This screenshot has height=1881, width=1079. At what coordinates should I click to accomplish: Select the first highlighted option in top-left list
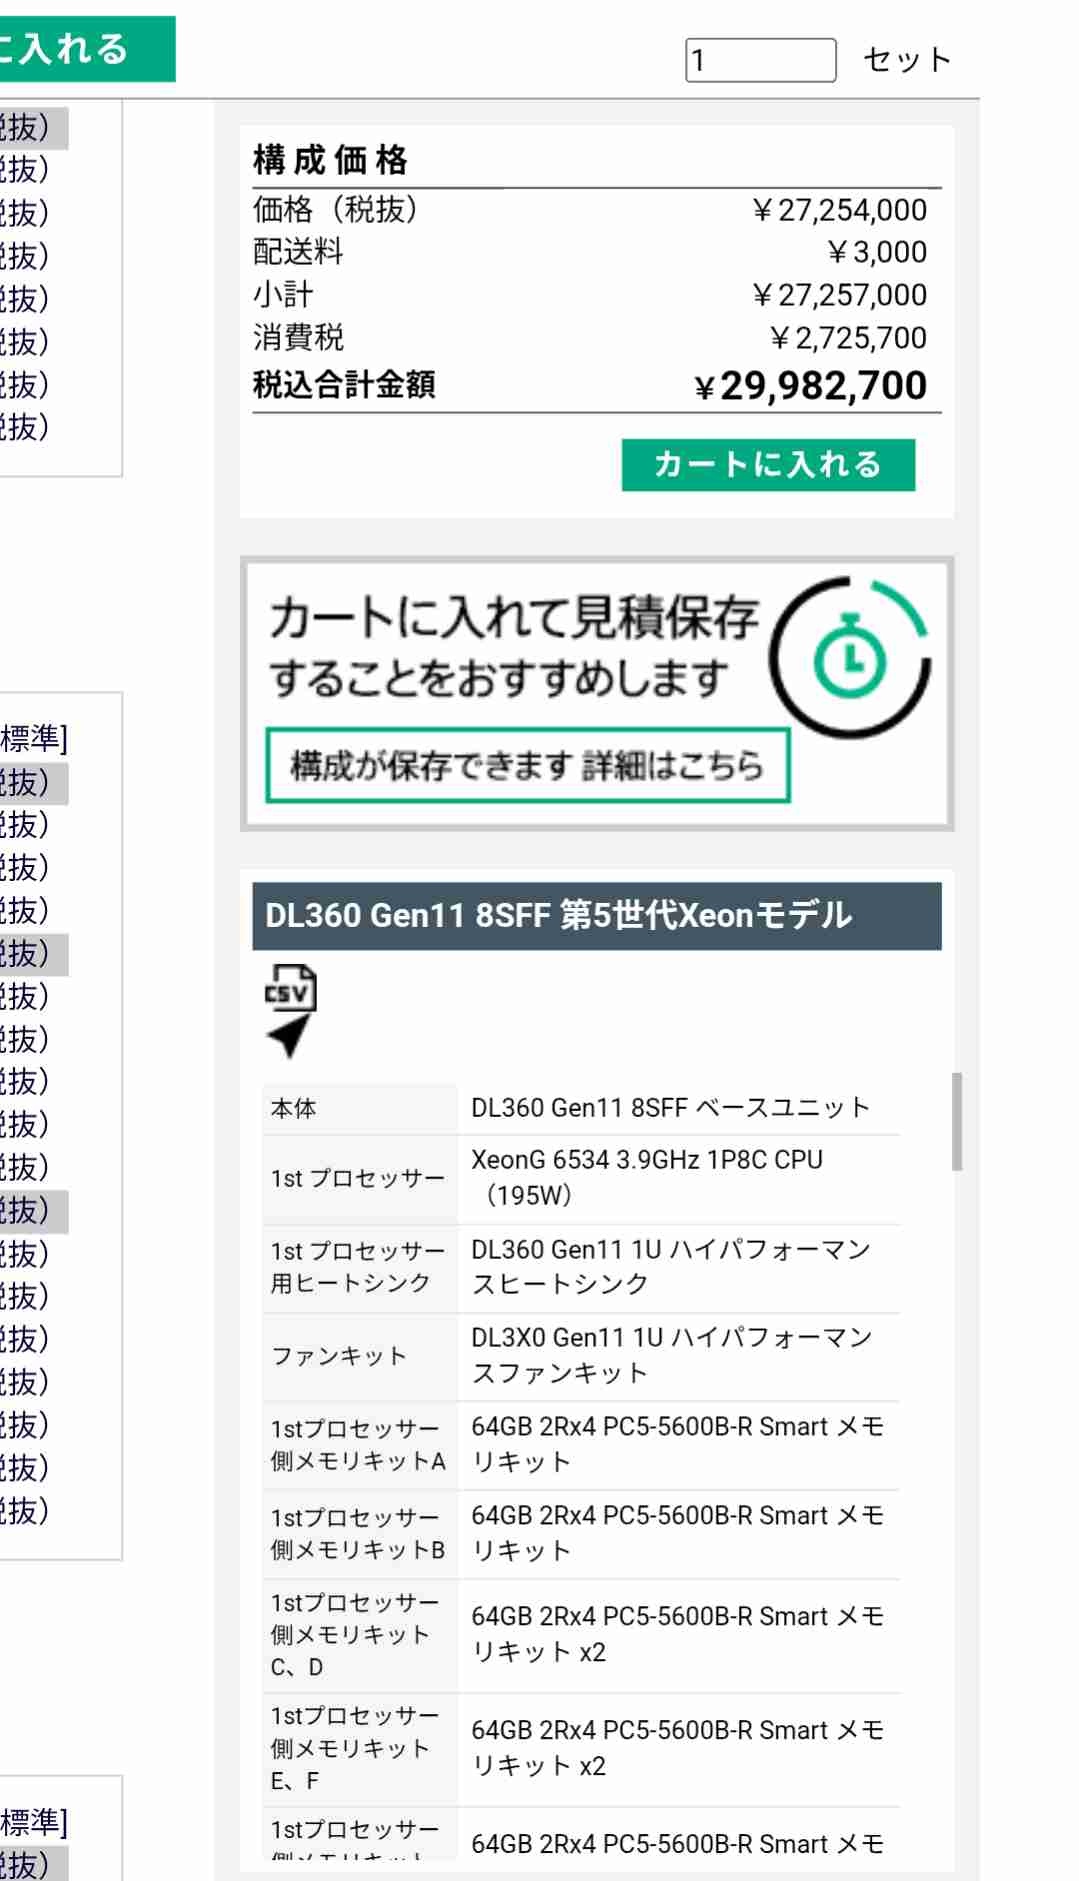coord(30,127)
